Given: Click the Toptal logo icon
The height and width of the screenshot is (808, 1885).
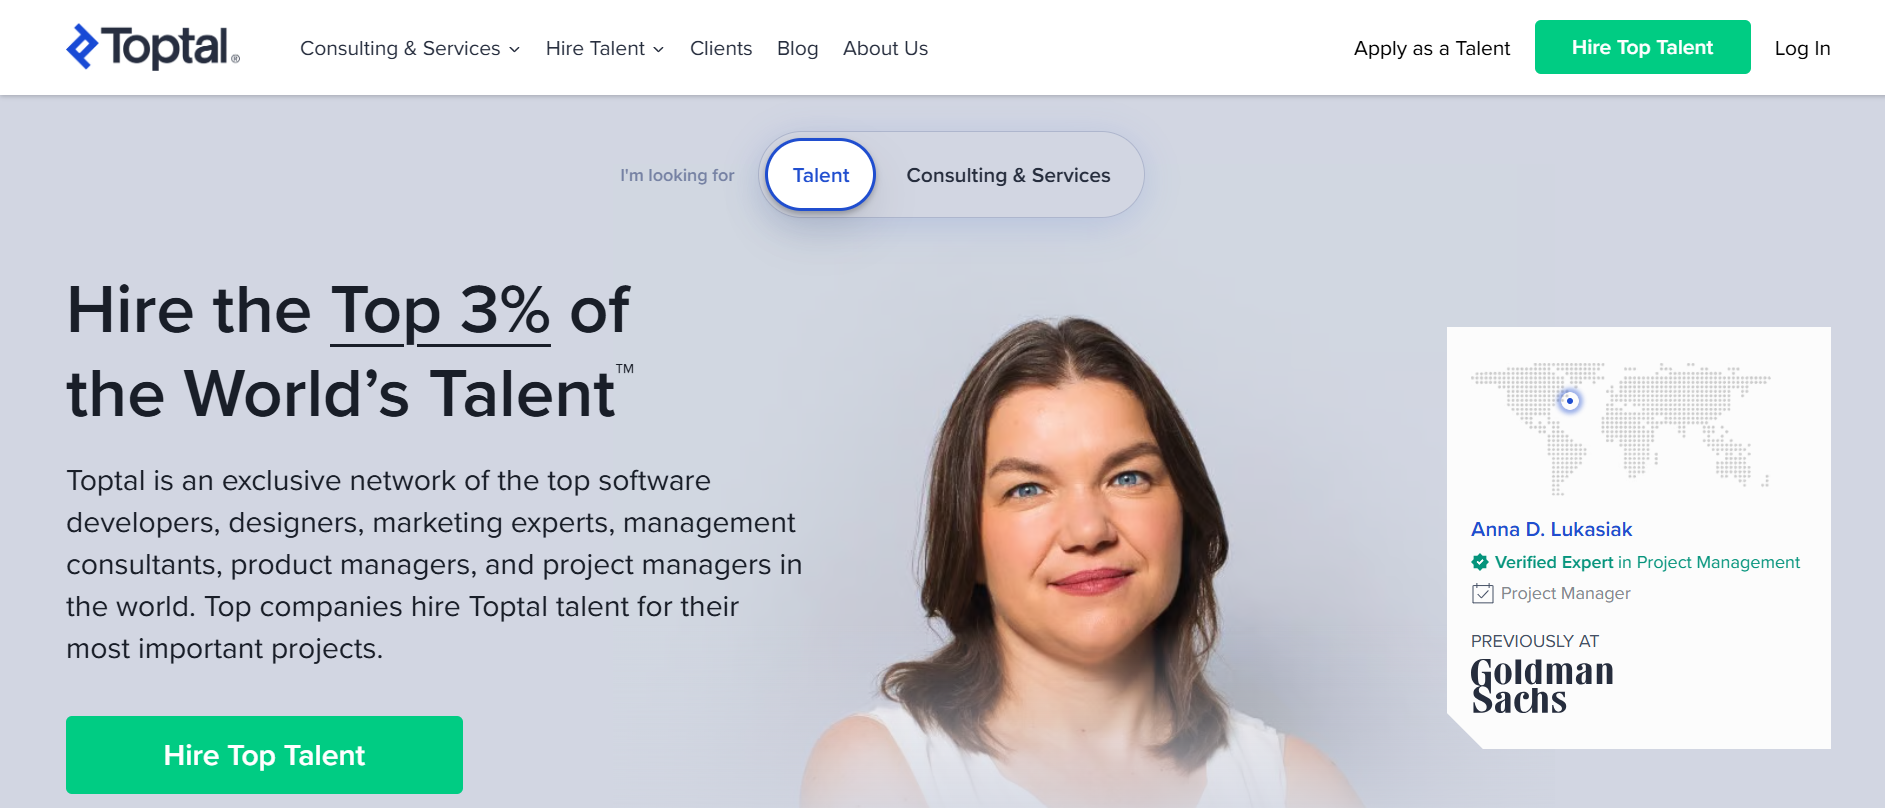Looking at the screenshot, I should pos(83,47).
